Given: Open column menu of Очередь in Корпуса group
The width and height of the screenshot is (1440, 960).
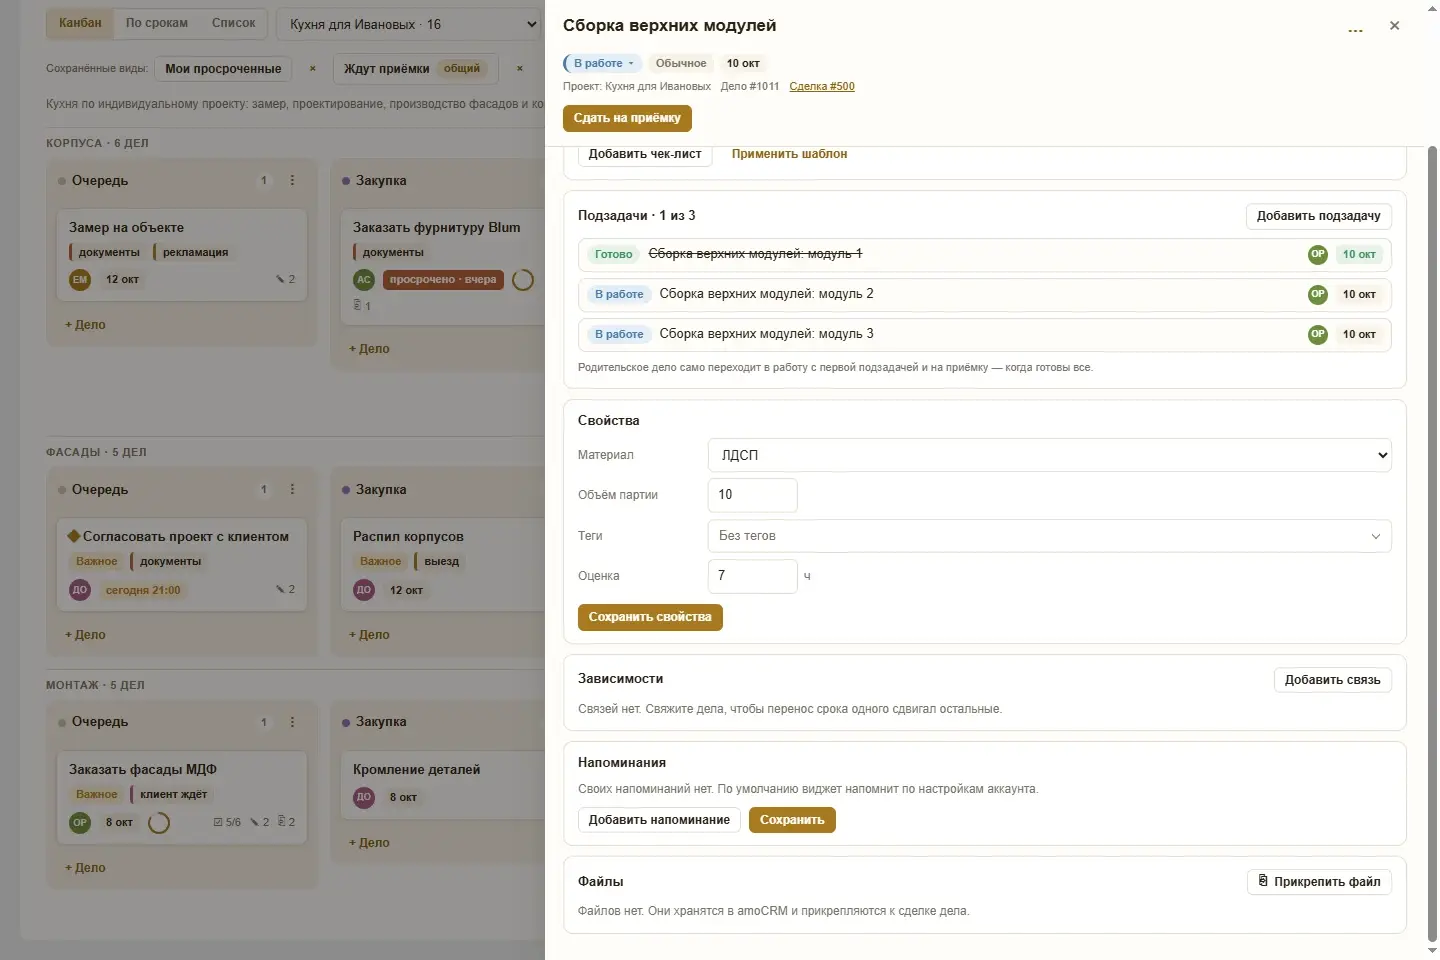Looking at the screenshot, I should click(293, 181).
